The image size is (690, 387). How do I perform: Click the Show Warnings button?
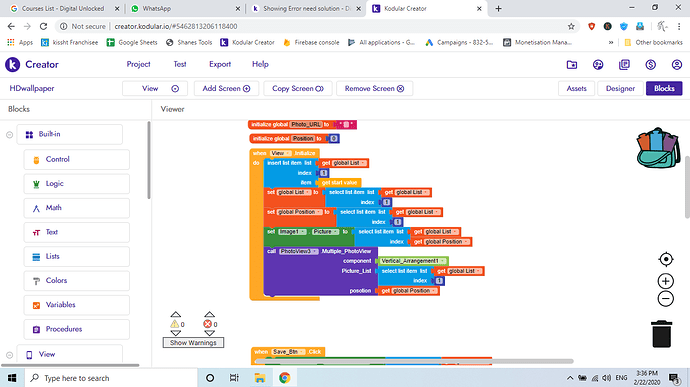click(x=193, y=343)
